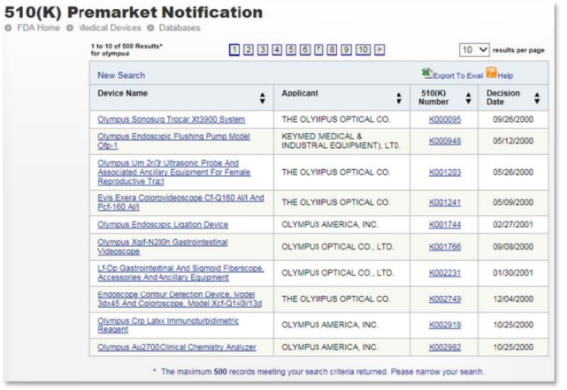Go to results page 10
Image resolution: width=567 pixels, height=390 pixels.
click(x=363, y=50)
